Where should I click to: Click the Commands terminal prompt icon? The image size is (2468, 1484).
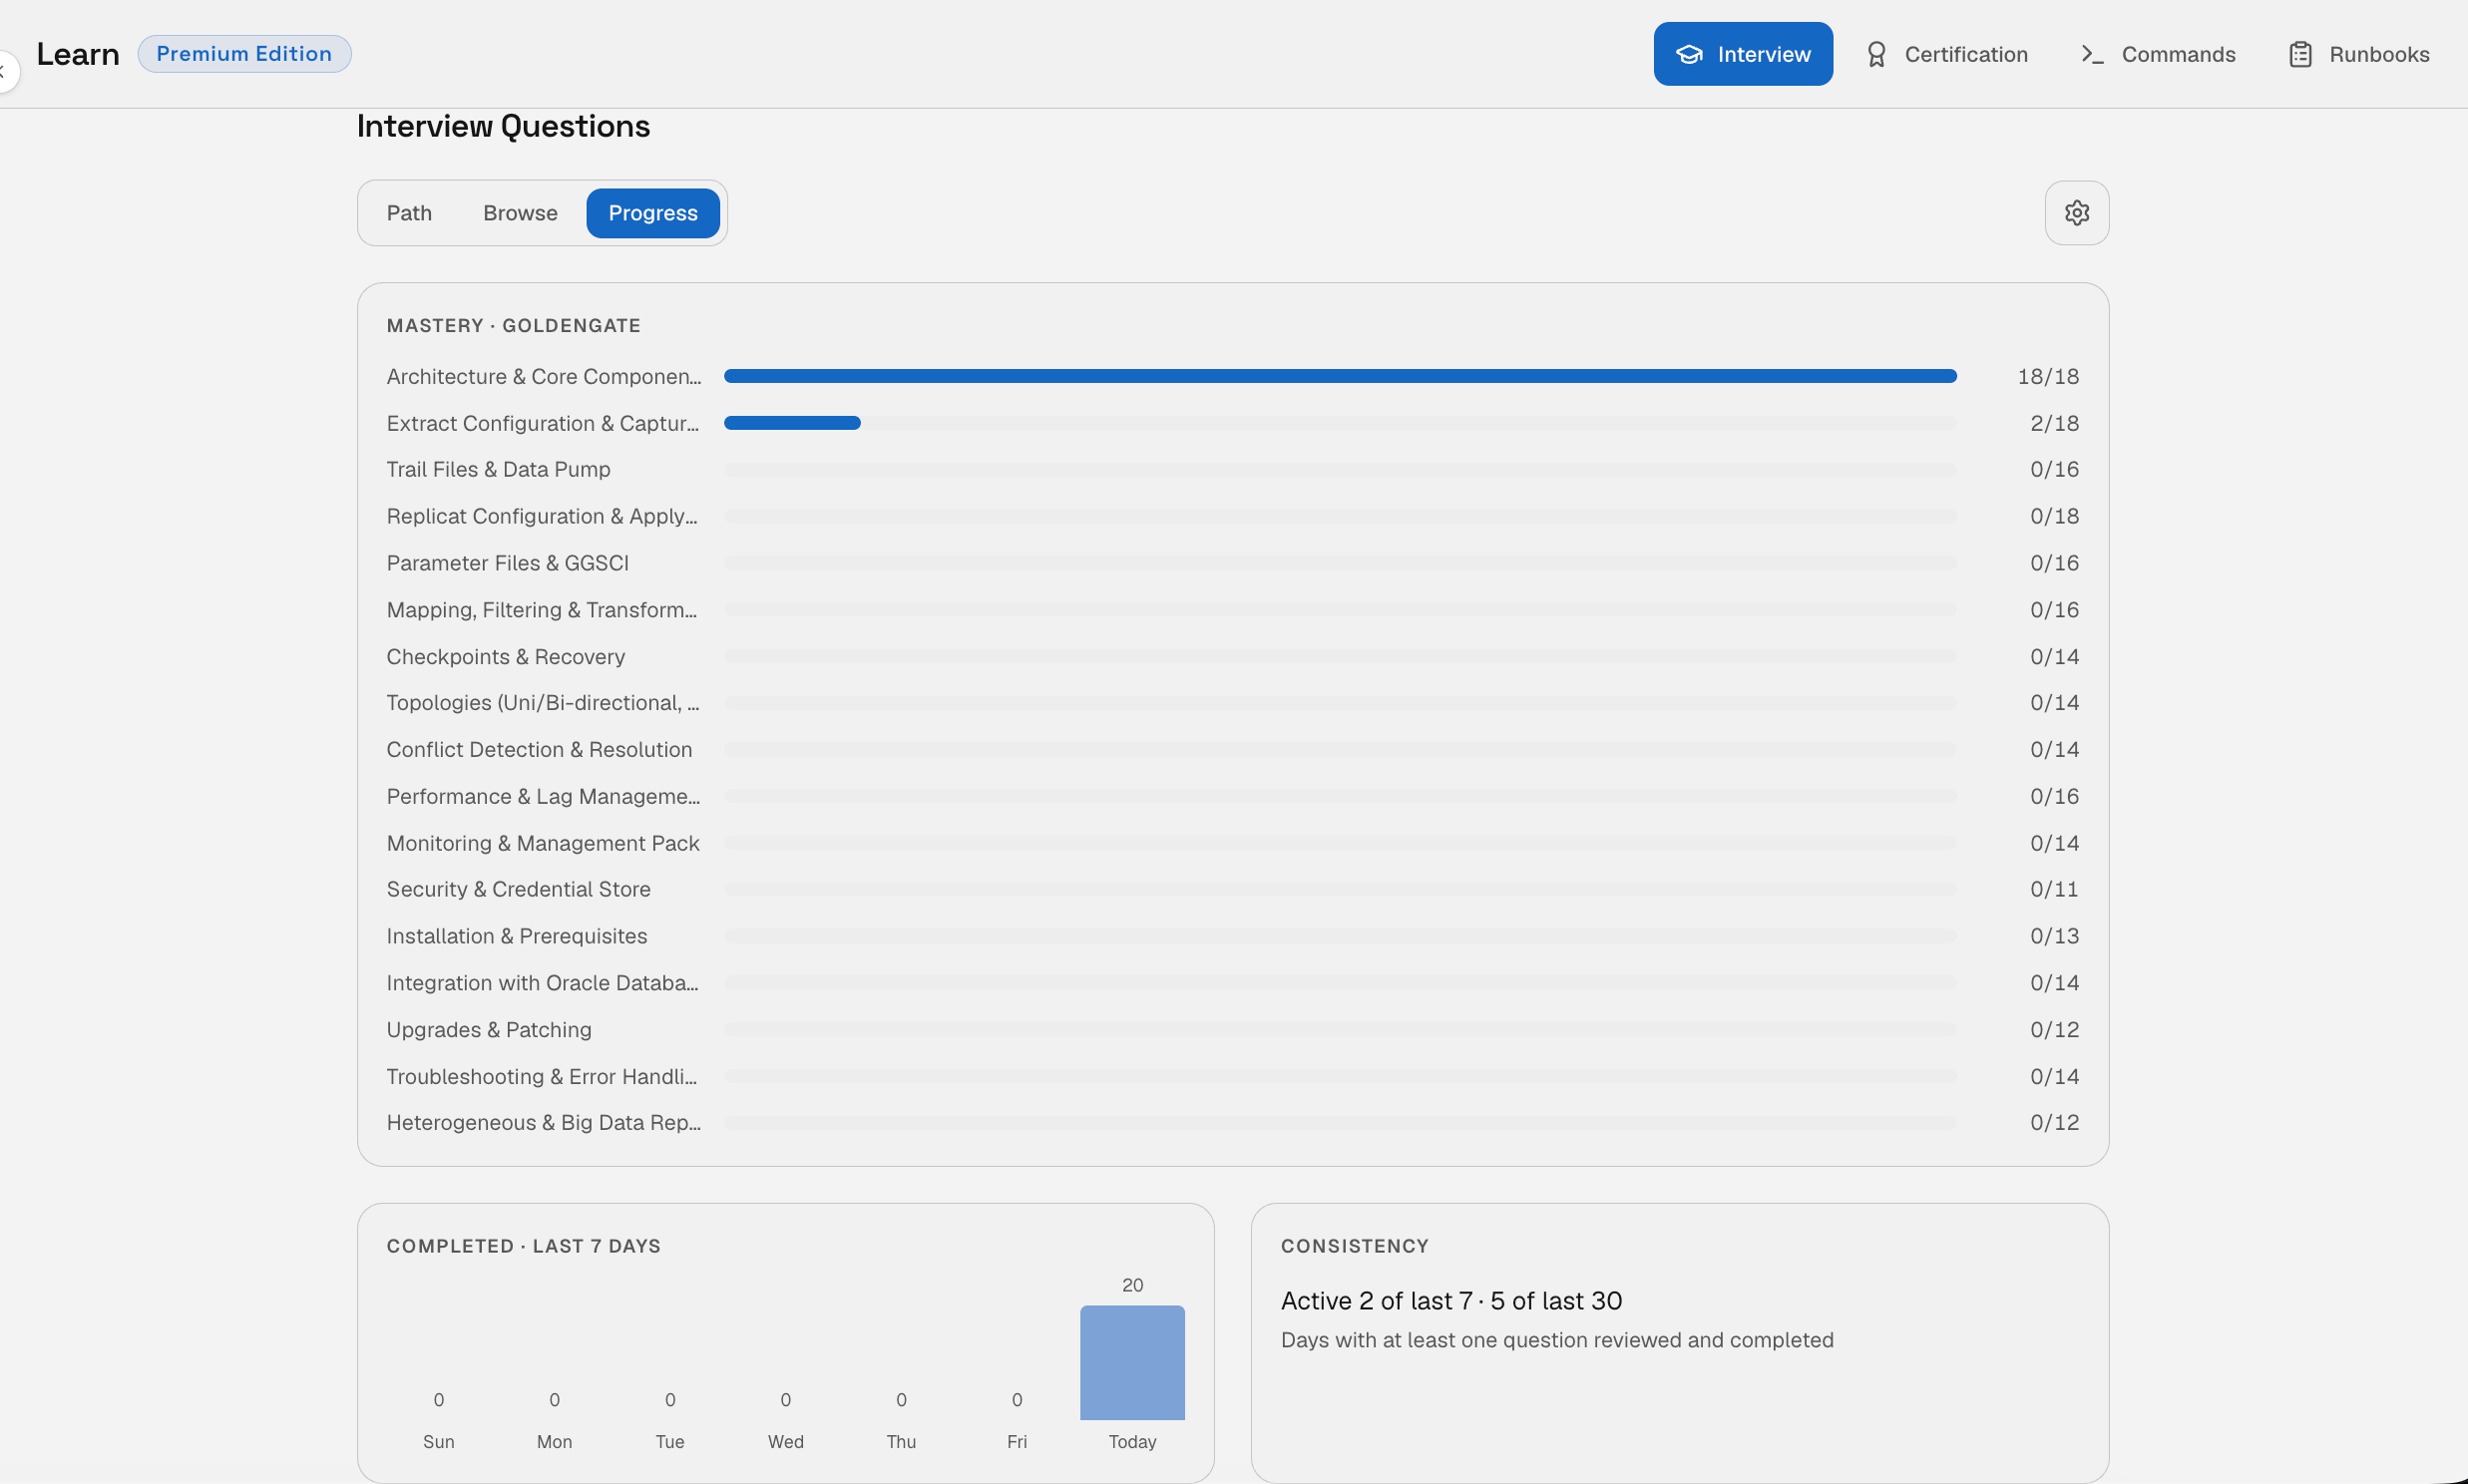(2092, 54)
